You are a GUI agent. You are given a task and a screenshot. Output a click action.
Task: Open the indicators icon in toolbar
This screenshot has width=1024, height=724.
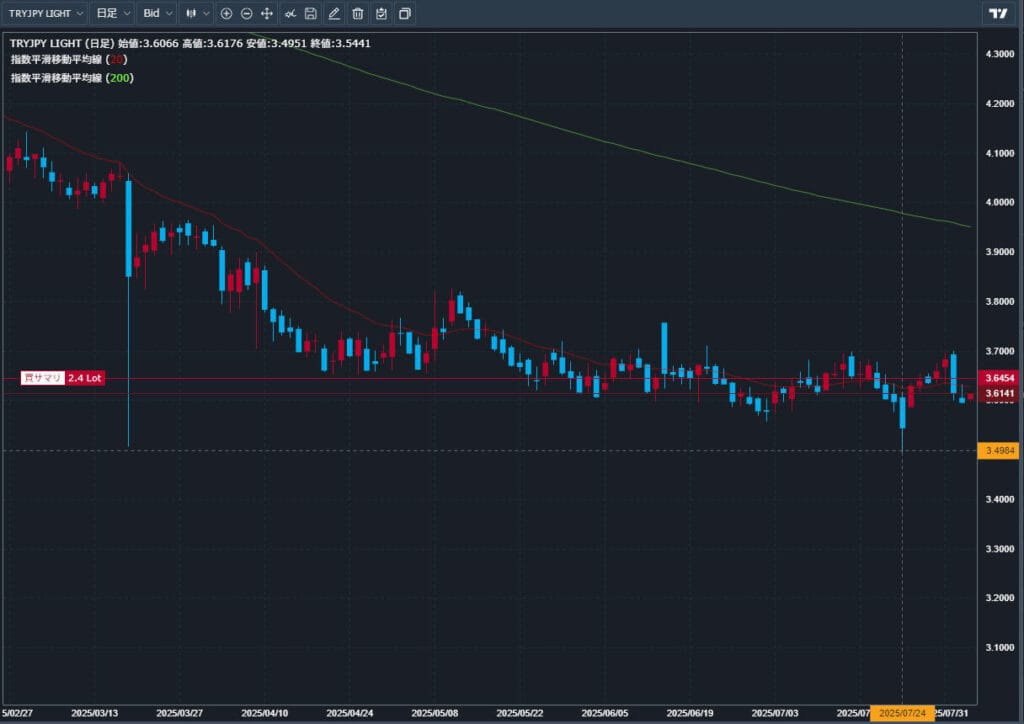[x=289, y=13]
